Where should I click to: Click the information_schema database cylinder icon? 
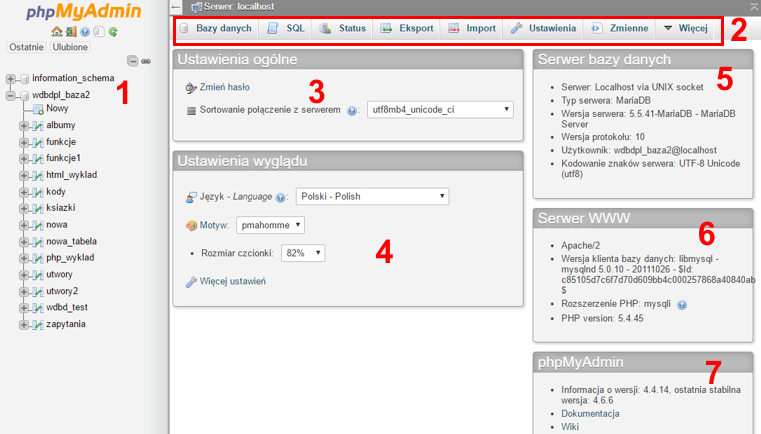point(25,79)
